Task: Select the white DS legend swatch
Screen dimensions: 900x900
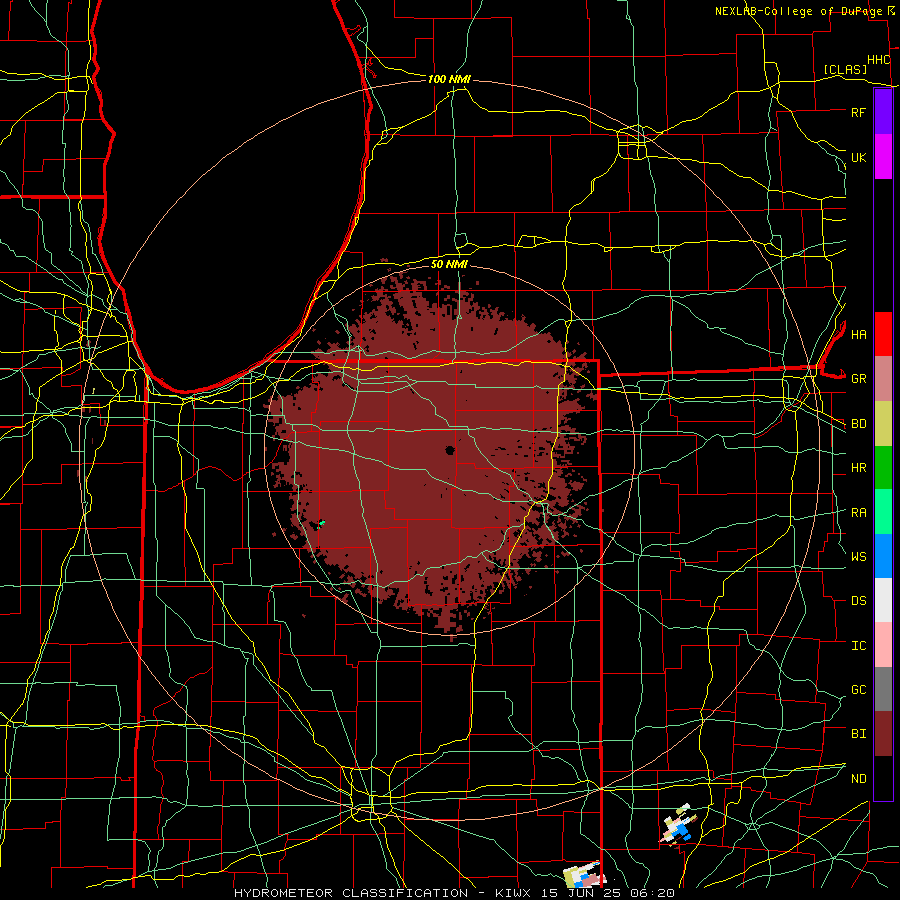Action: [x=883, y=600]
